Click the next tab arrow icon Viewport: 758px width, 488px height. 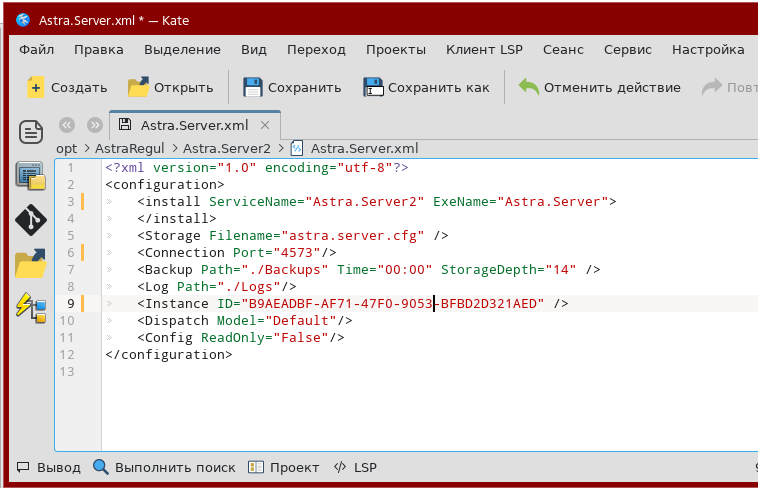coord(95,125)
